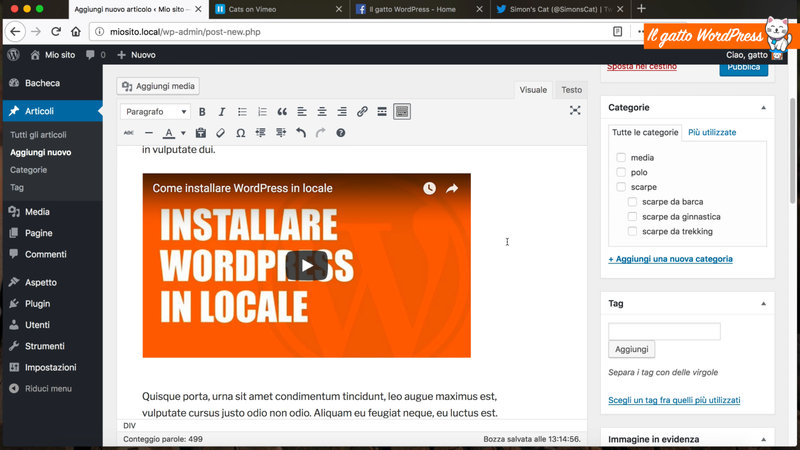Collapse the Categorie panel
This screenshot has height=450, width=800.
click(763, 108)
